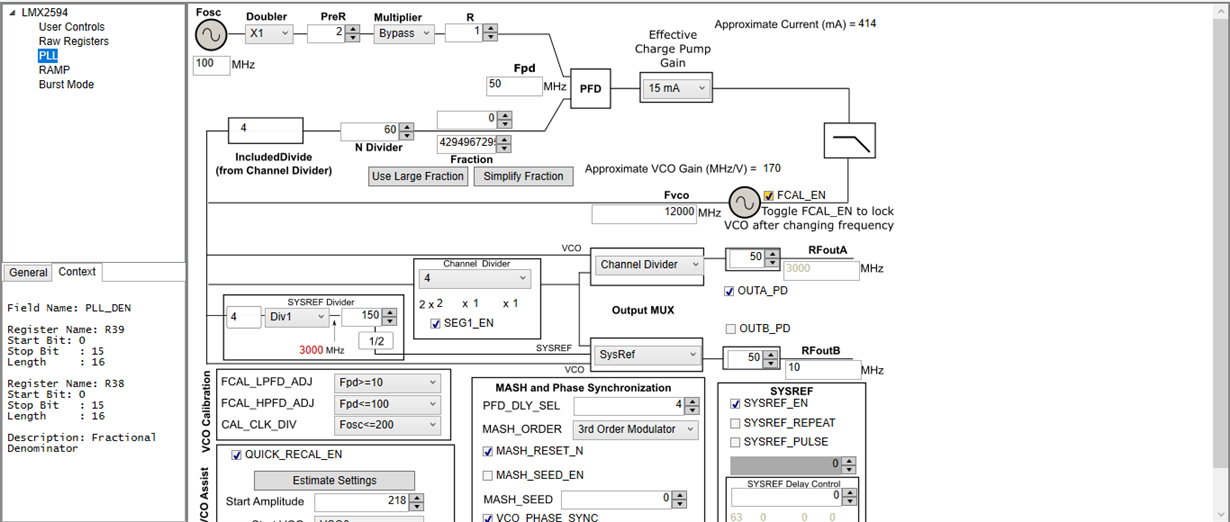Image resolution: width=1230 pixels, height=522 pixels.
Task: Open the Doubler X1 dropdown
Action: [x=269, y=33]
